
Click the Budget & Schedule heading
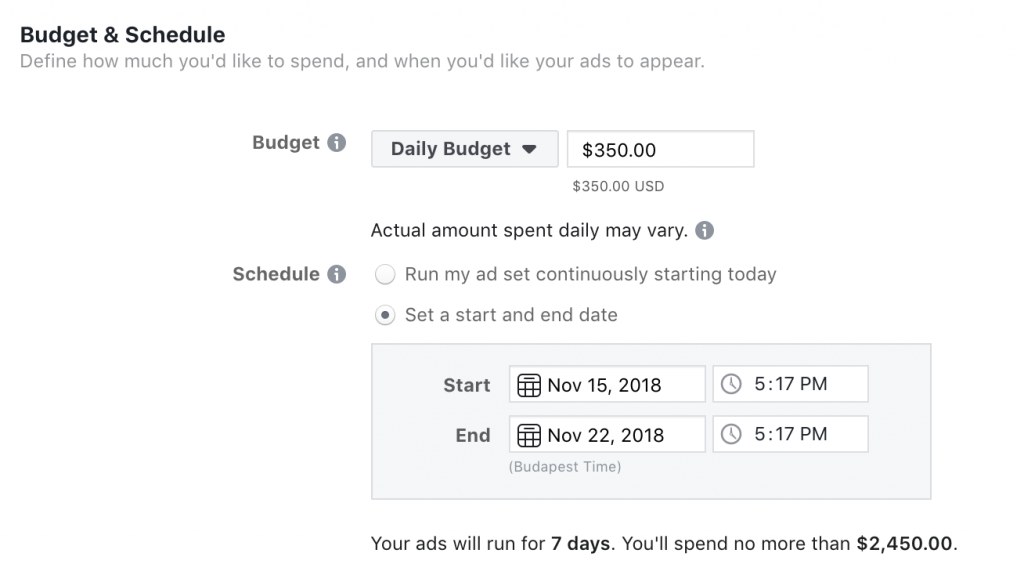[123, 35]
